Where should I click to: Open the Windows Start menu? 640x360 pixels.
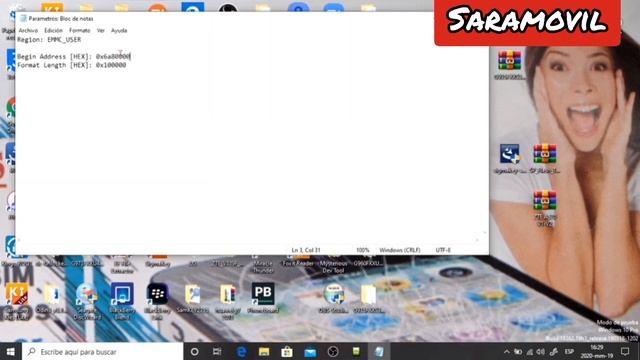click(x=10, y=351)
